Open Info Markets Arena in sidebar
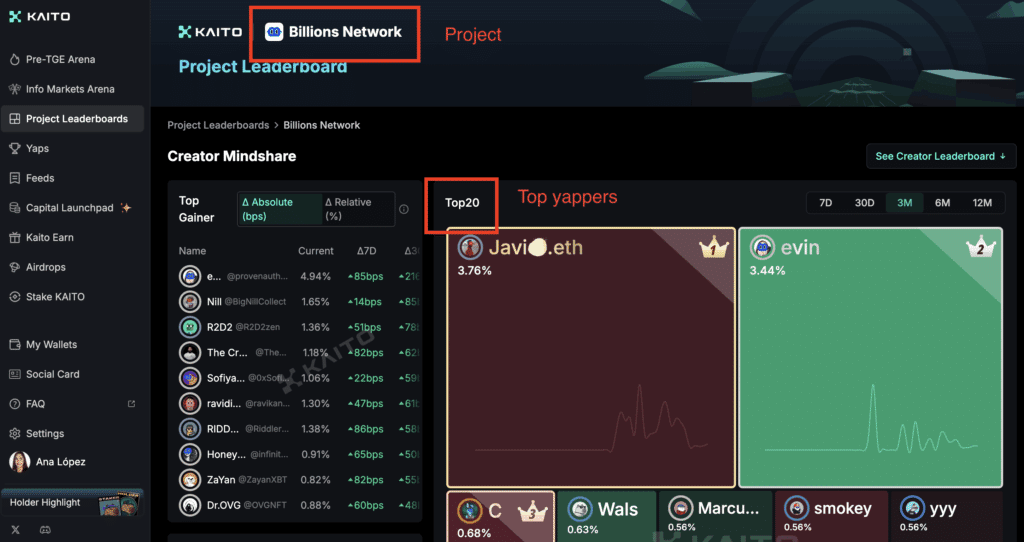1024x542 pixels. click(70, 89)
